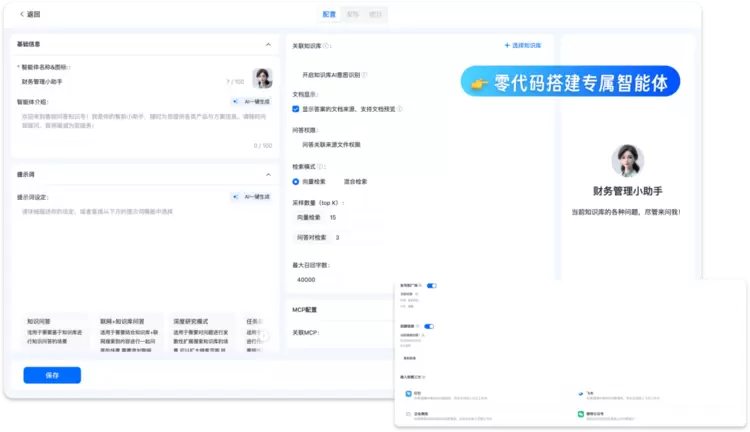Click the info icon next to 关联知识库
The image size is (750, 432).
coord(328,46)
